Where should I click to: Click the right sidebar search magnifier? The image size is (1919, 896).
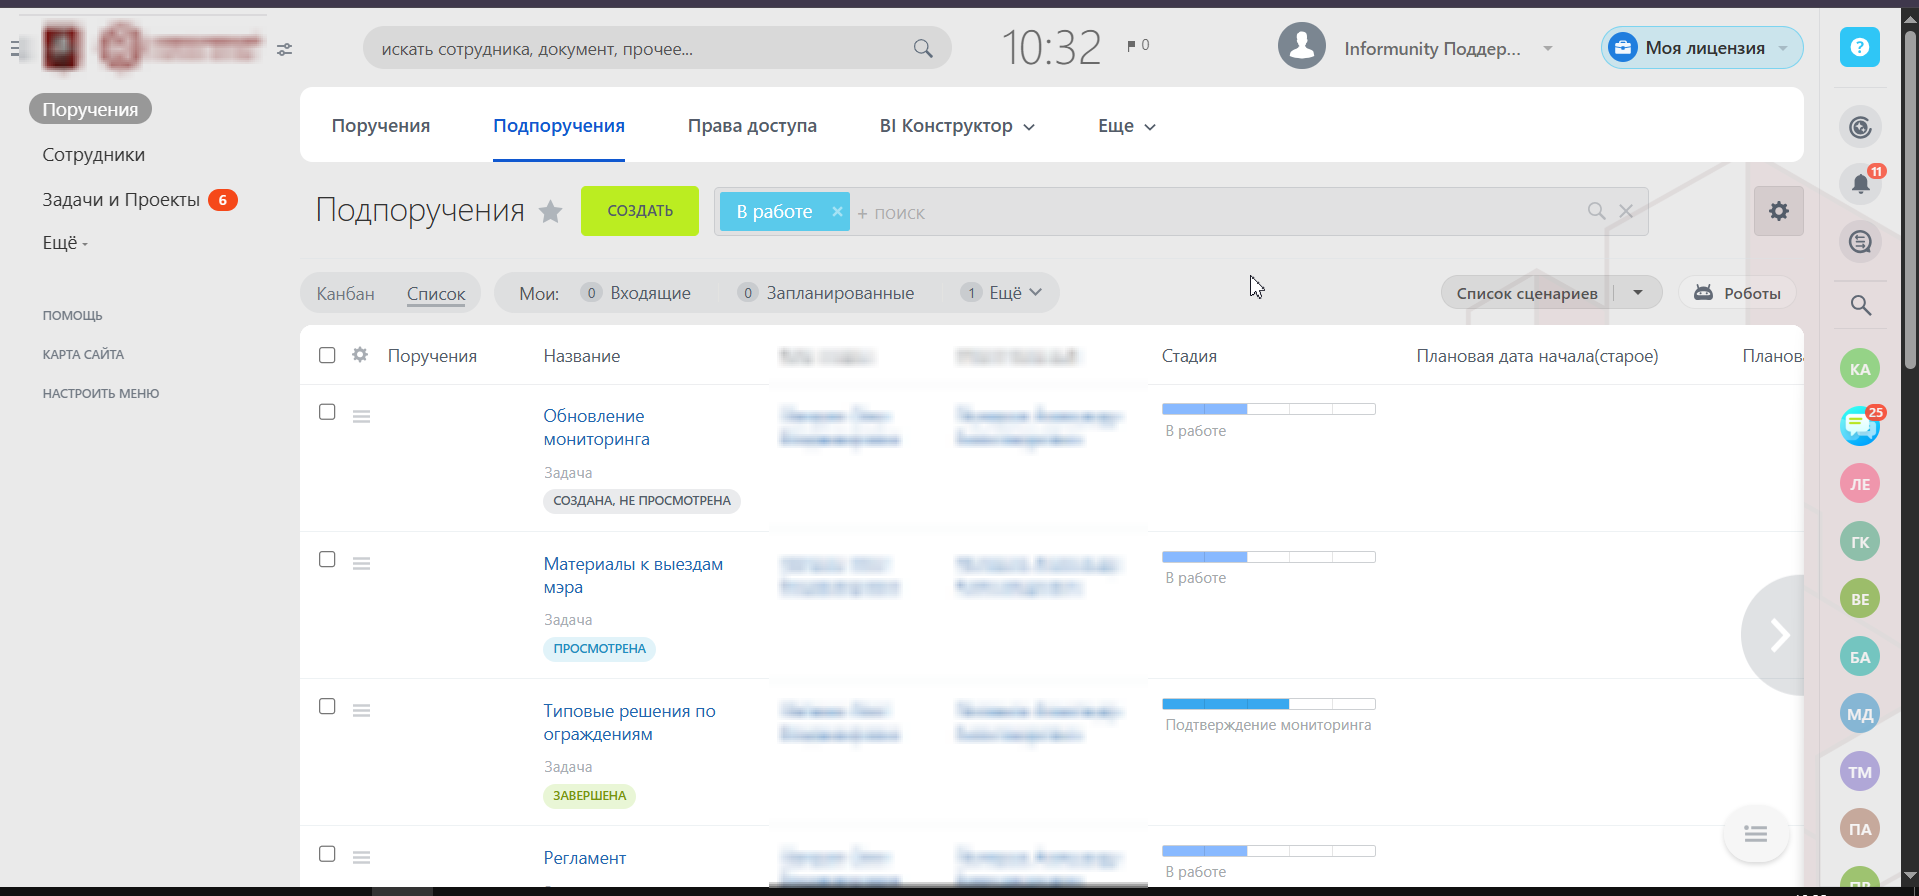tap(1861, 305)
